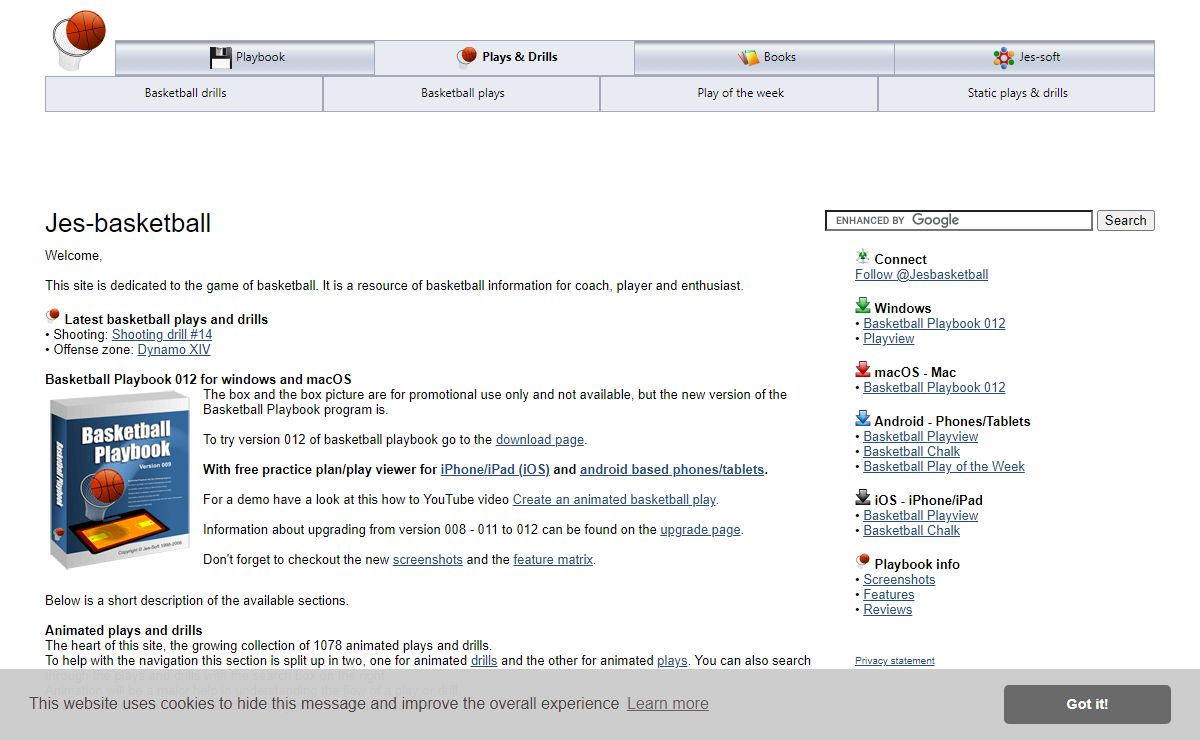Open Dynamo XIV link
Viewport: 1200px width, 740px height.
tap(174, 350)
